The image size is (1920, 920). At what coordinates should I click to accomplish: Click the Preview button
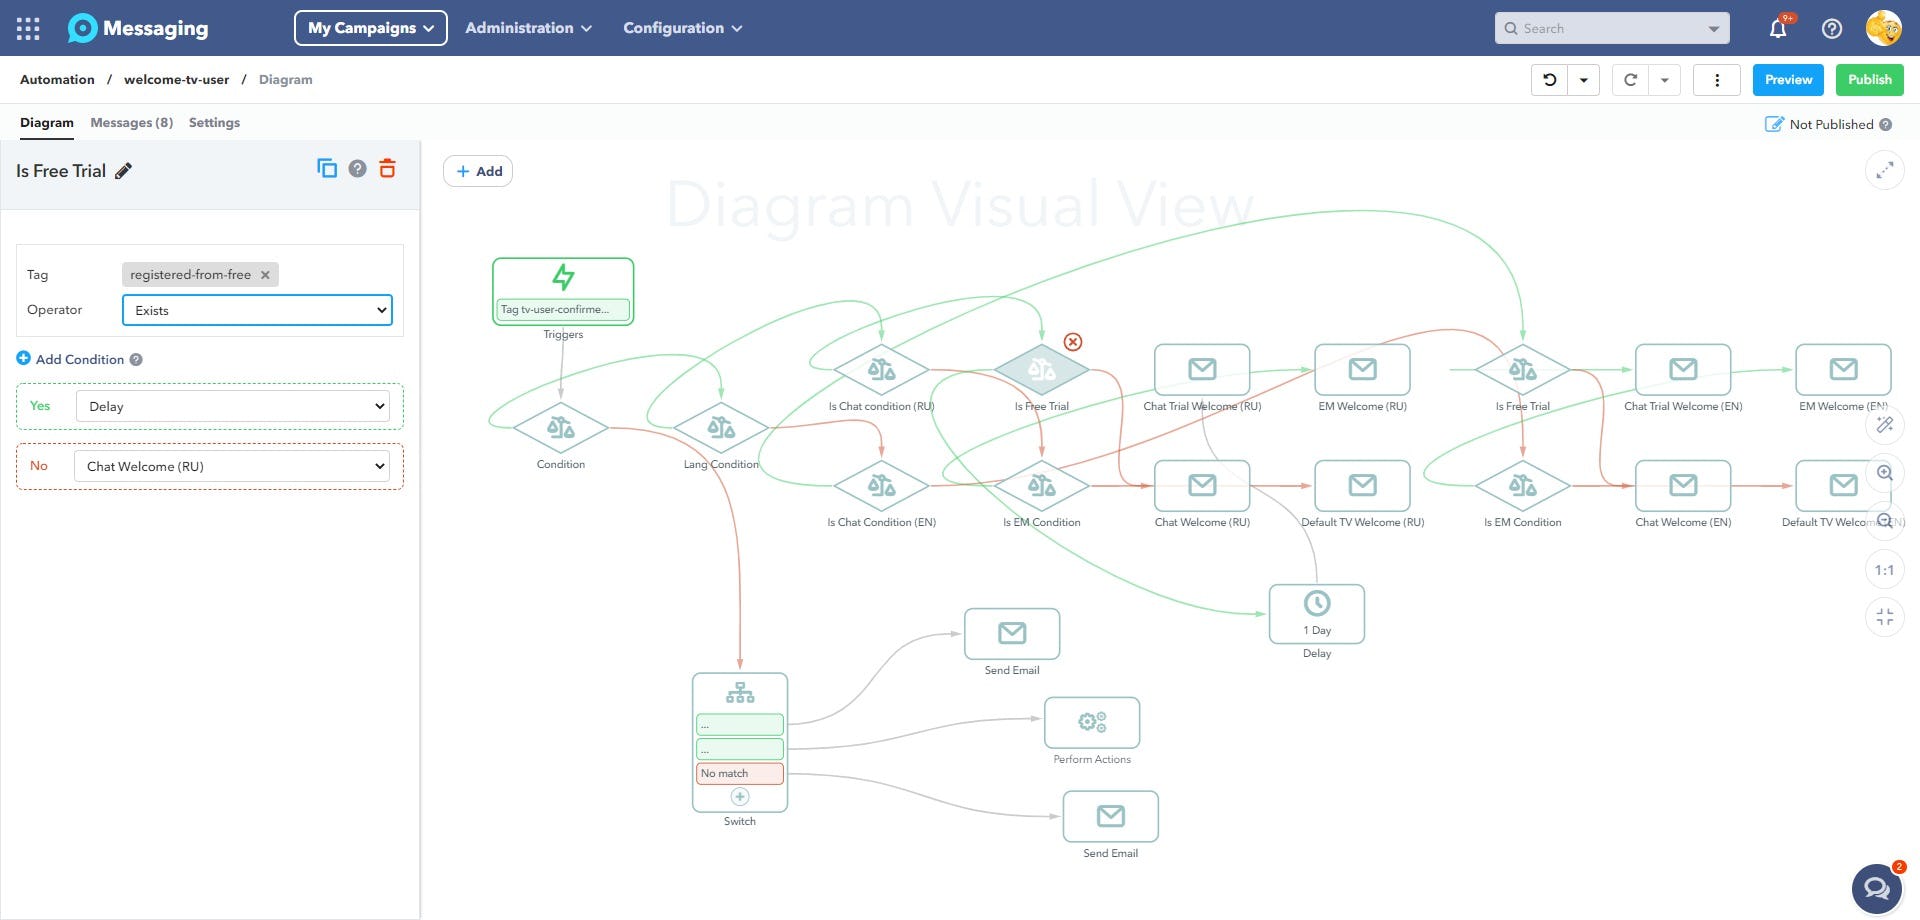tap(1788, 80)
